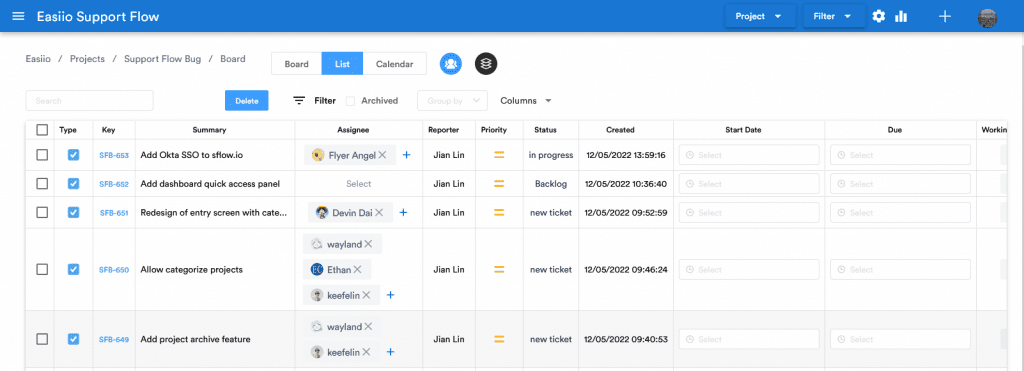The width and height of the screenshot is (1024, 371).
Task: Open issue key SFB-650
Action: pyautogui.click(x=114, y=270)
